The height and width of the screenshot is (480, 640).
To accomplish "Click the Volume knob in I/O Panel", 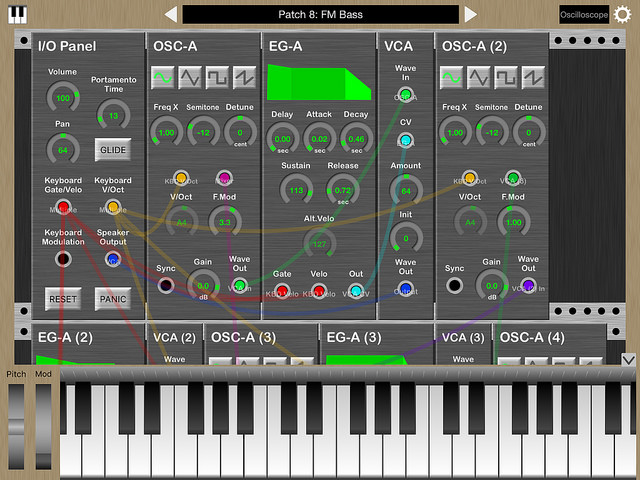I will click(x=63, y=97).
